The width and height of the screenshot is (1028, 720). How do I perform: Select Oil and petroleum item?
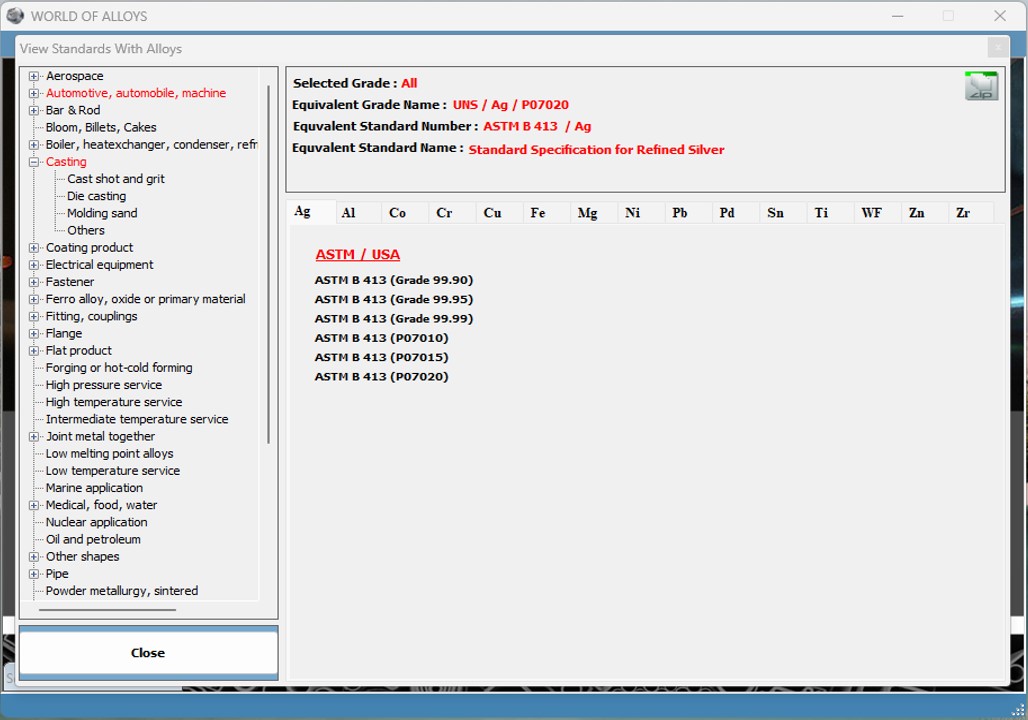pos(93,540)
